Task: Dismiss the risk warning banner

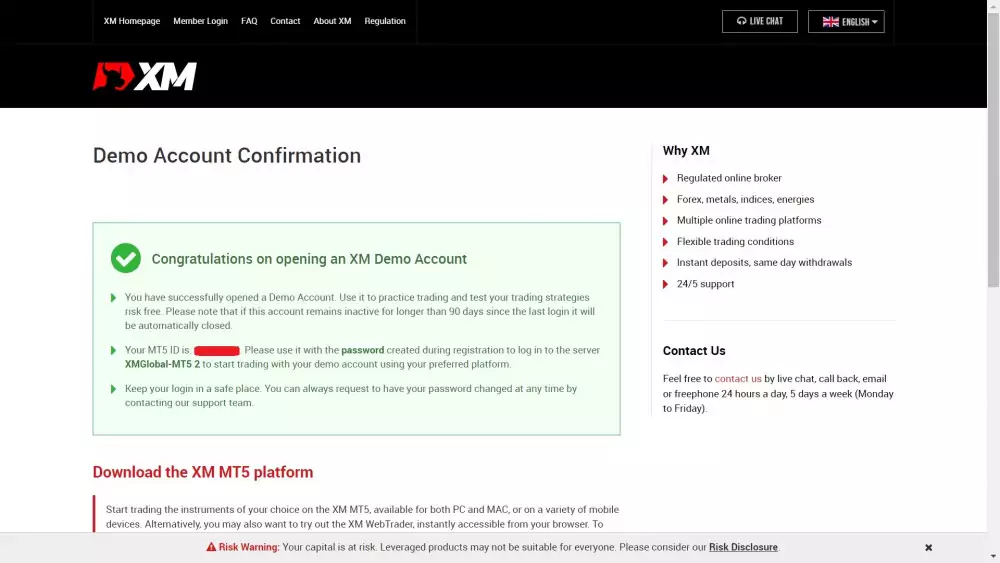Action: pos(929,548)
